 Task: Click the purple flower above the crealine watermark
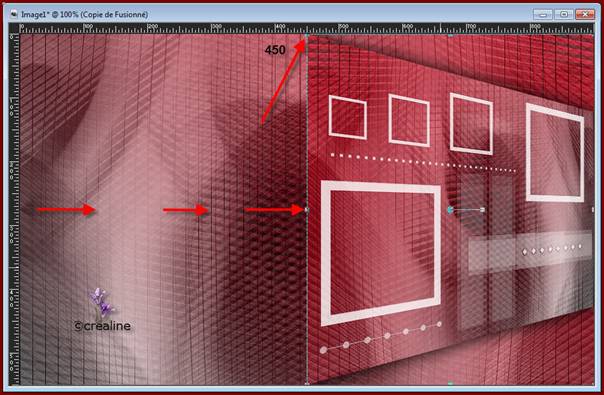[101, 302]
